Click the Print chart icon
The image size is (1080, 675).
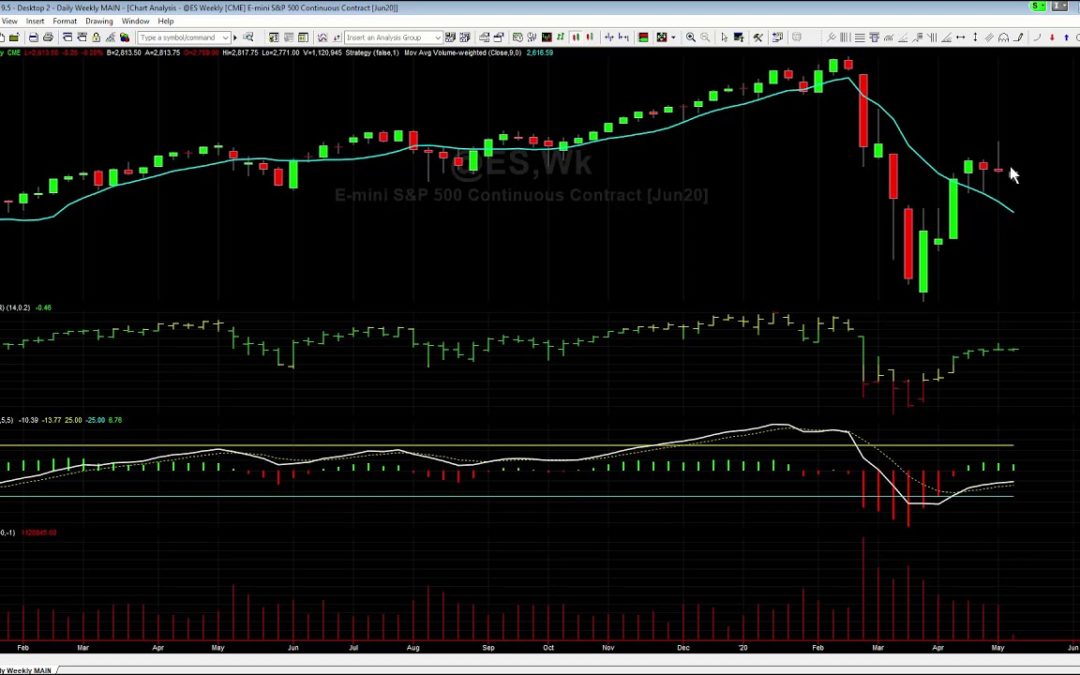48,36
